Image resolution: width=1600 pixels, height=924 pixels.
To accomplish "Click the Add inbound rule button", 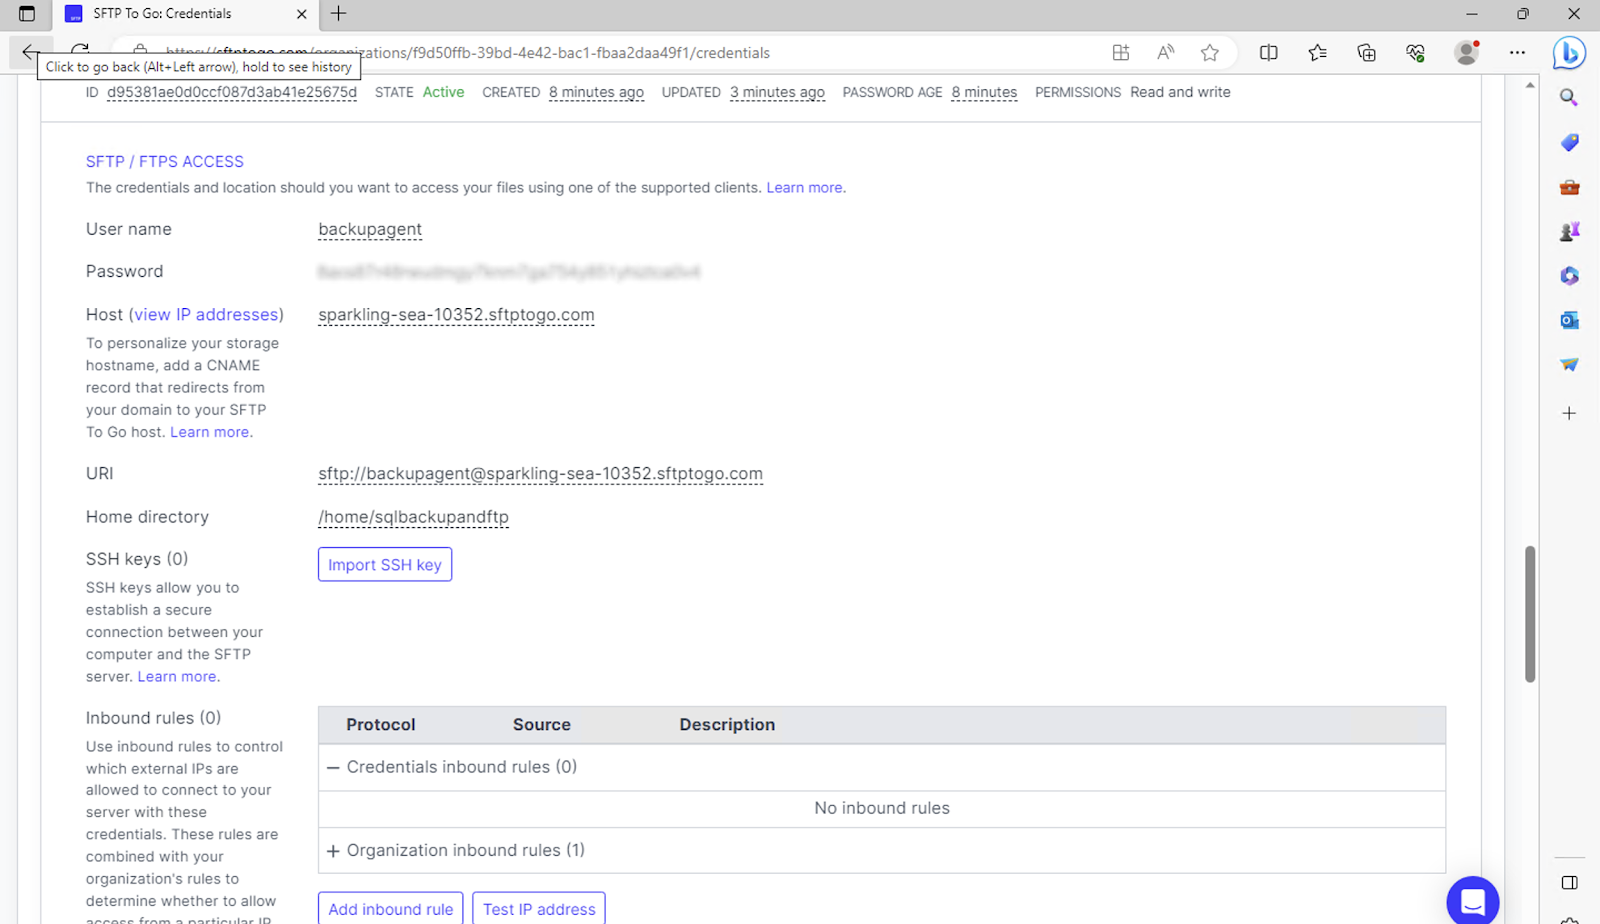I will click(x=390, y=908).
